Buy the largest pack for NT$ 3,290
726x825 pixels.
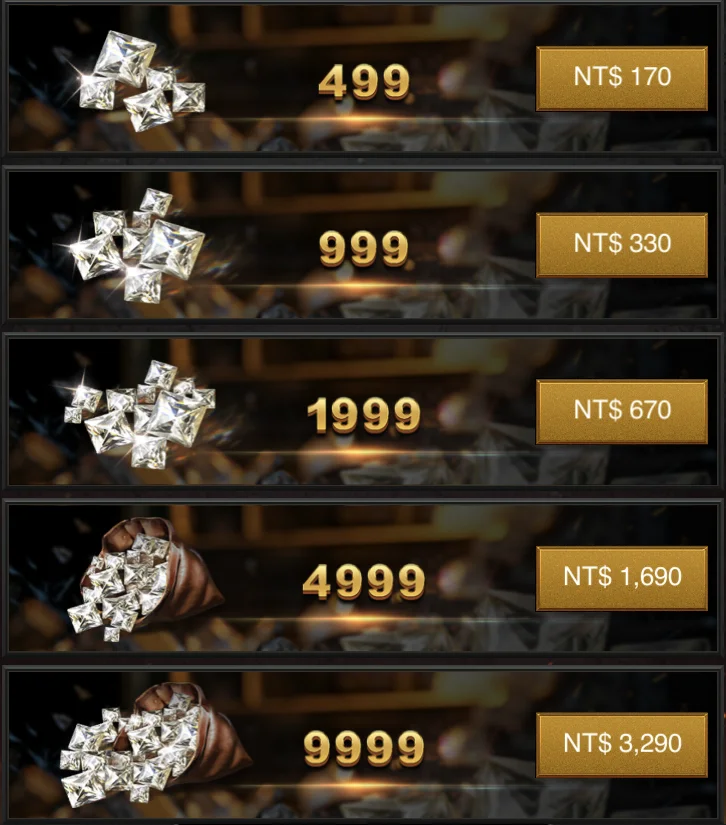coord(622,744)
